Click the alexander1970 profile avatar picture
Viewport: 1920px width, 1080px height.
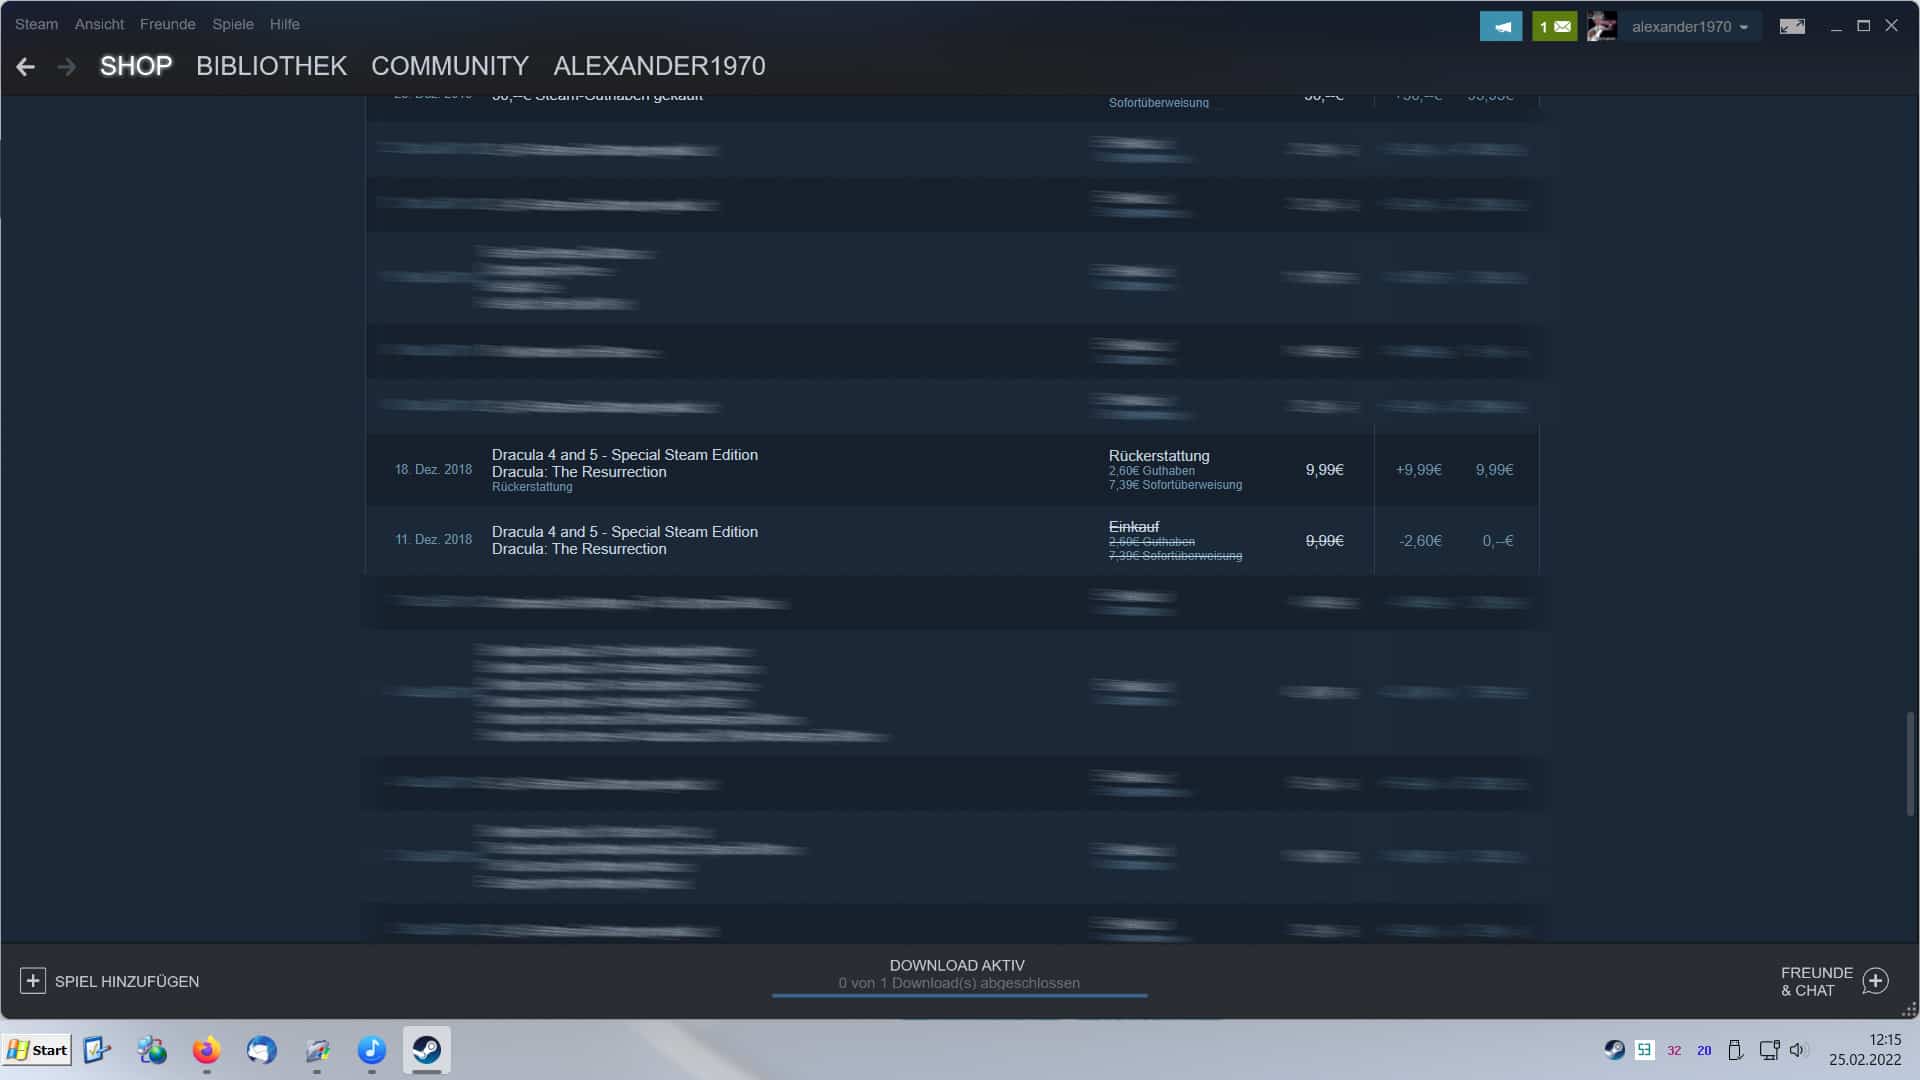tap(1602, 27)
